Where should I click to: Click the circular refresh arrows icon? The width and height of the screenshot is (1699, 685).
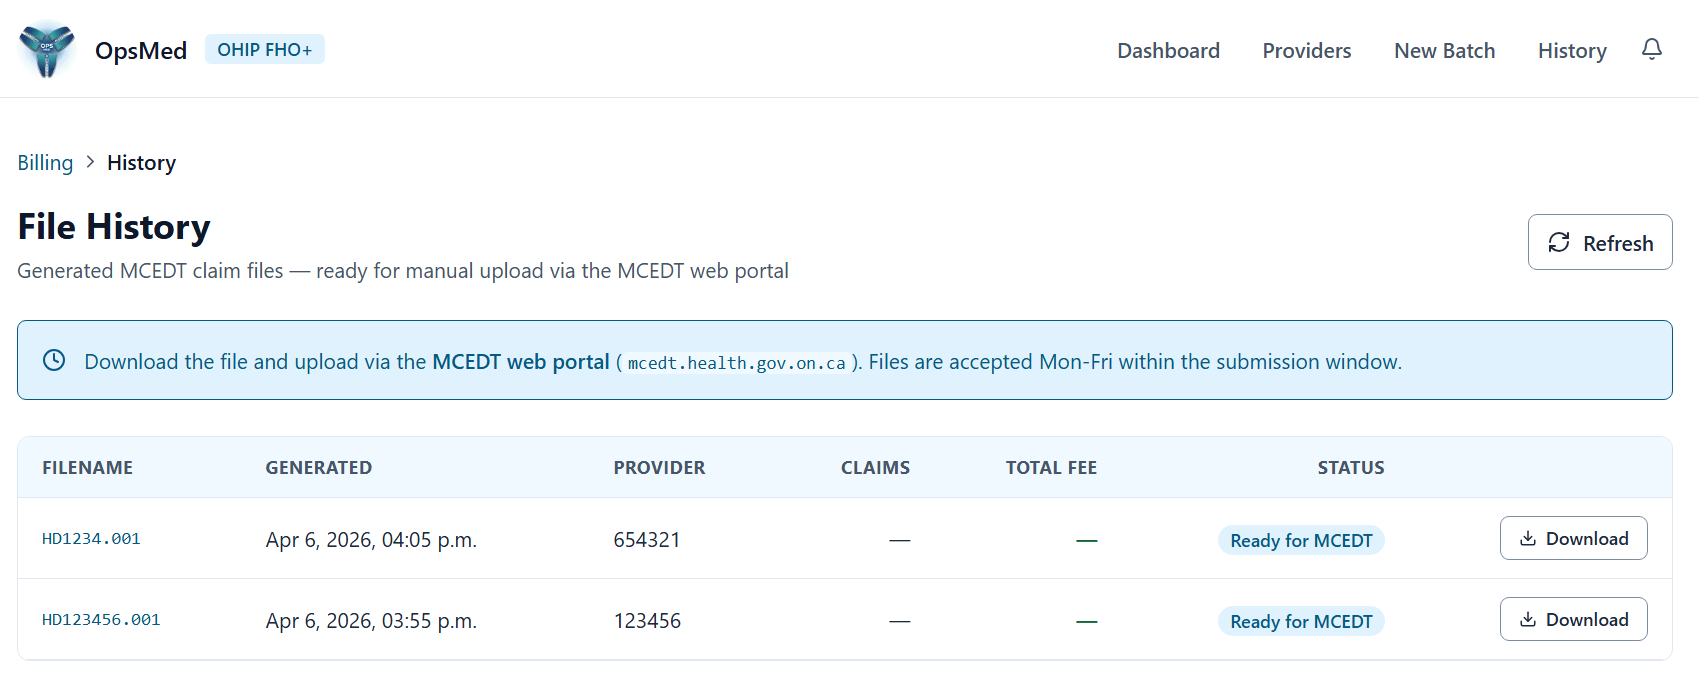[x=1560, y=242]
